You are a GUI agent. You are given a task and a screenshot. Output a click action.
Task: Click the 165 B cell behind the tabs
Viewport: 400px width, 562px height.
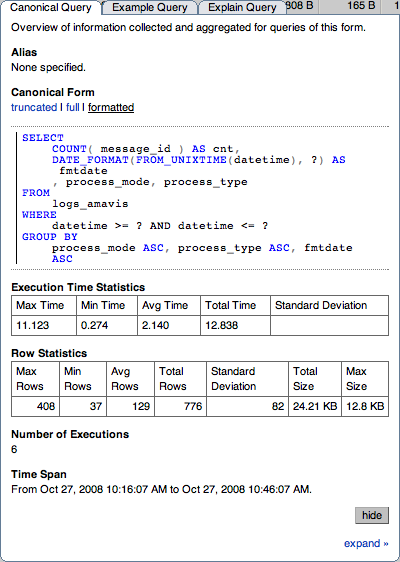tap(361, 6)
